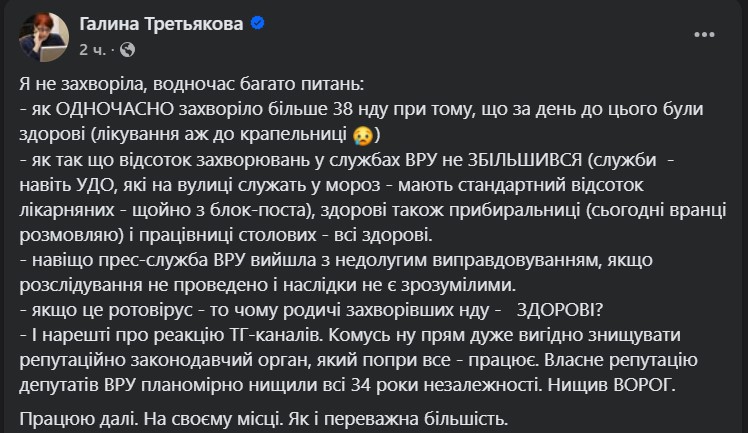Open the Галина Третьякова profile name link
This screenshot has height=433, width=748.
[x=160, y=25]
